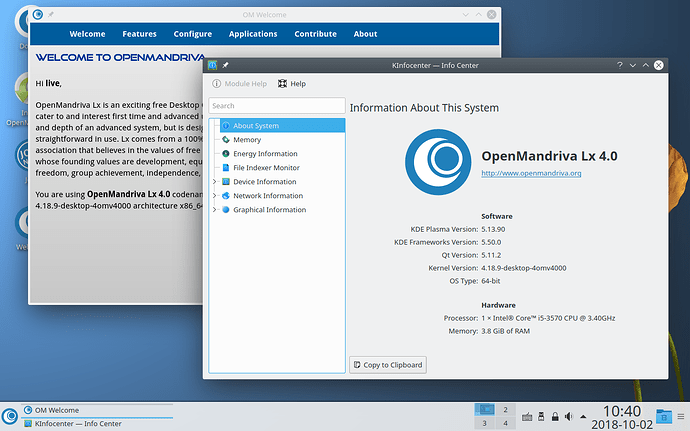Image resolution: width=690 pixels, height=431 pixels.
Task: Switch to Features tab in OM Welcome
Action: 139,34
